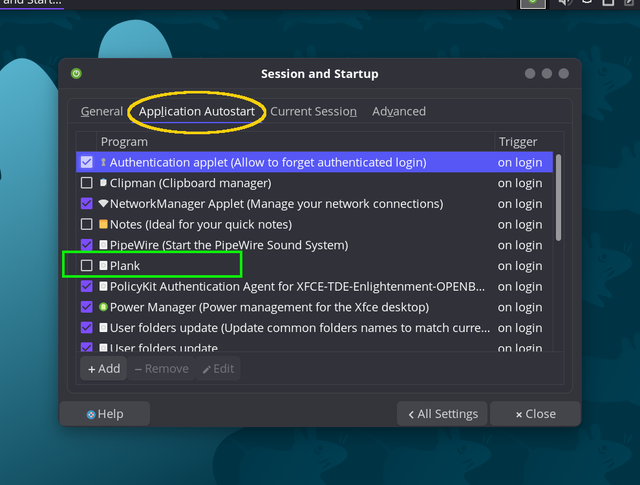
Task: Uncheck the PolicyKit Authentication Agent checkbox
Action: [x=87, y=286]
